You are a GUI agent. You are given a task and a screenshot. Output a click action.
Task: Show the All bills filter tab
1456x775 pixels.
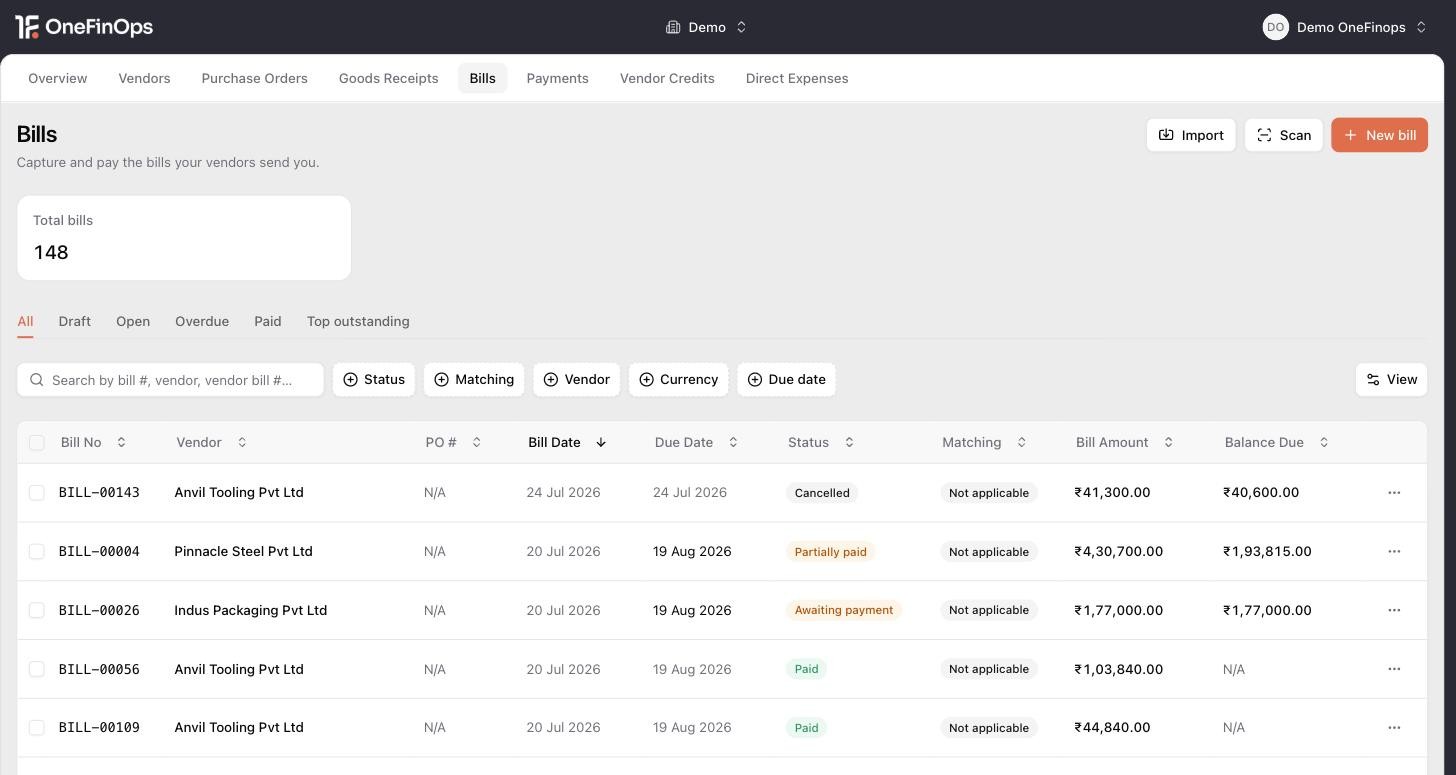(25, 321)
